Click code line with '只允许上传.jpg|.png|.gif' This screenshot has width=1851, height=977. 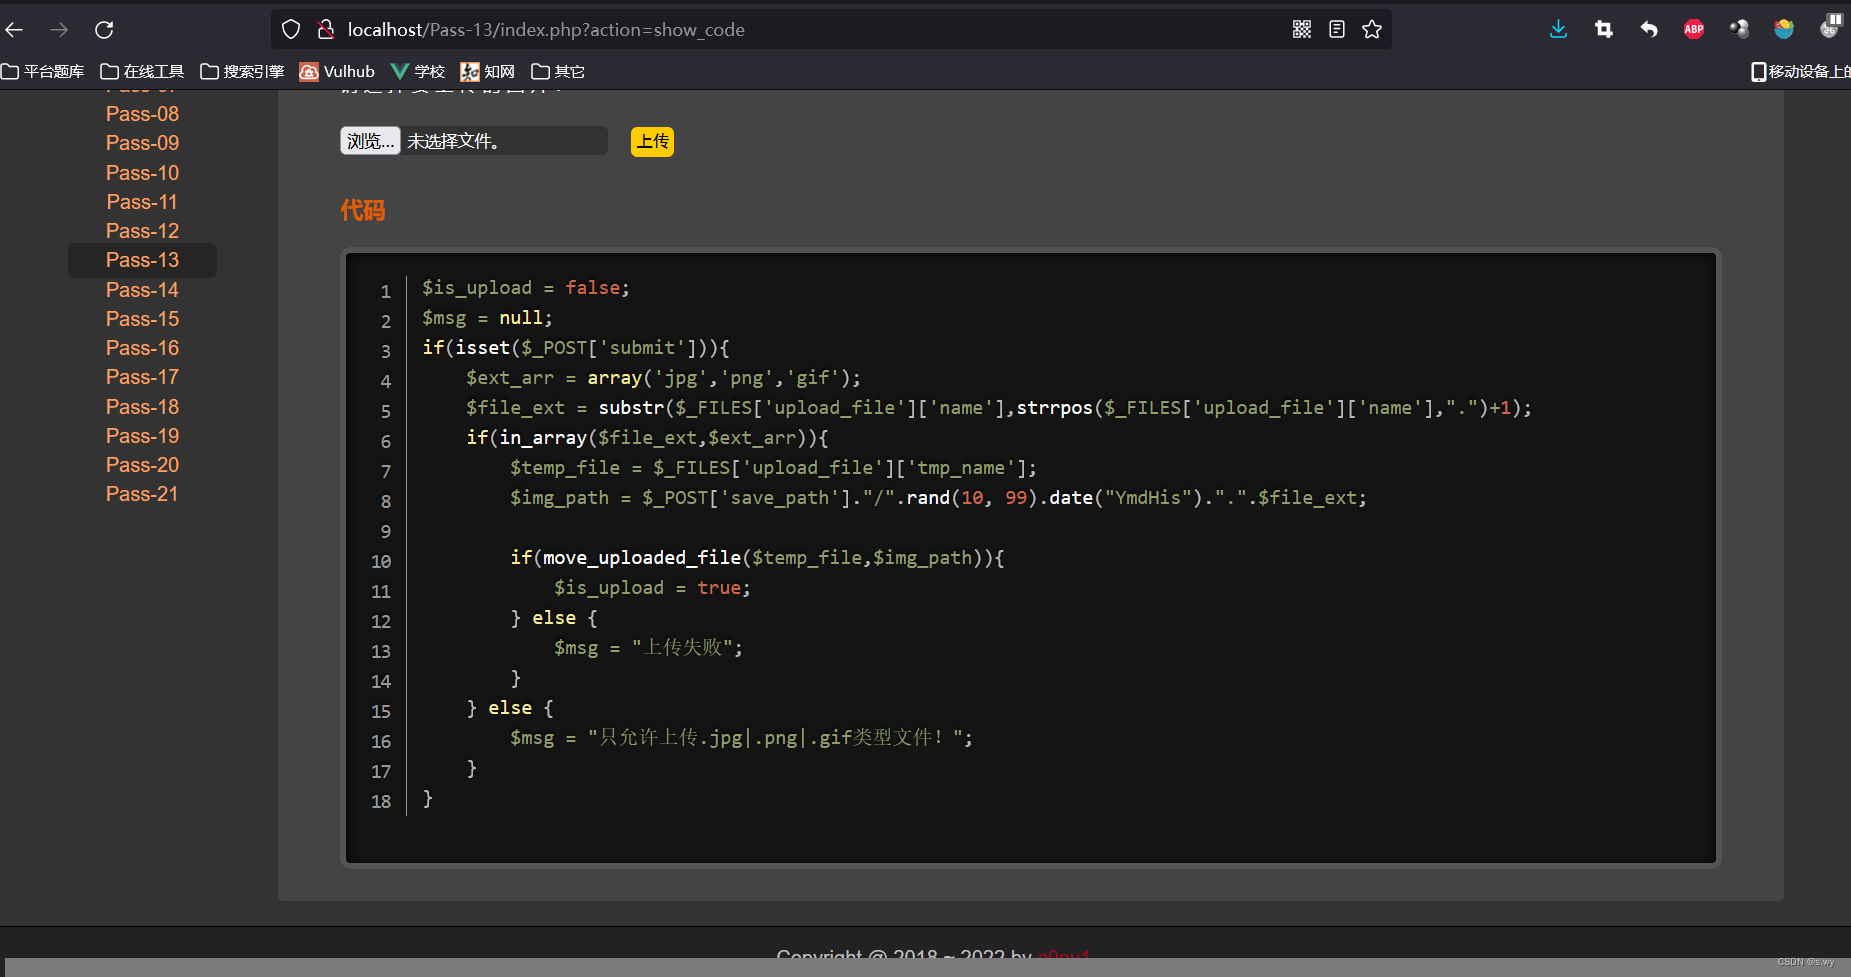pyautogui.click(x=741, y=738)
